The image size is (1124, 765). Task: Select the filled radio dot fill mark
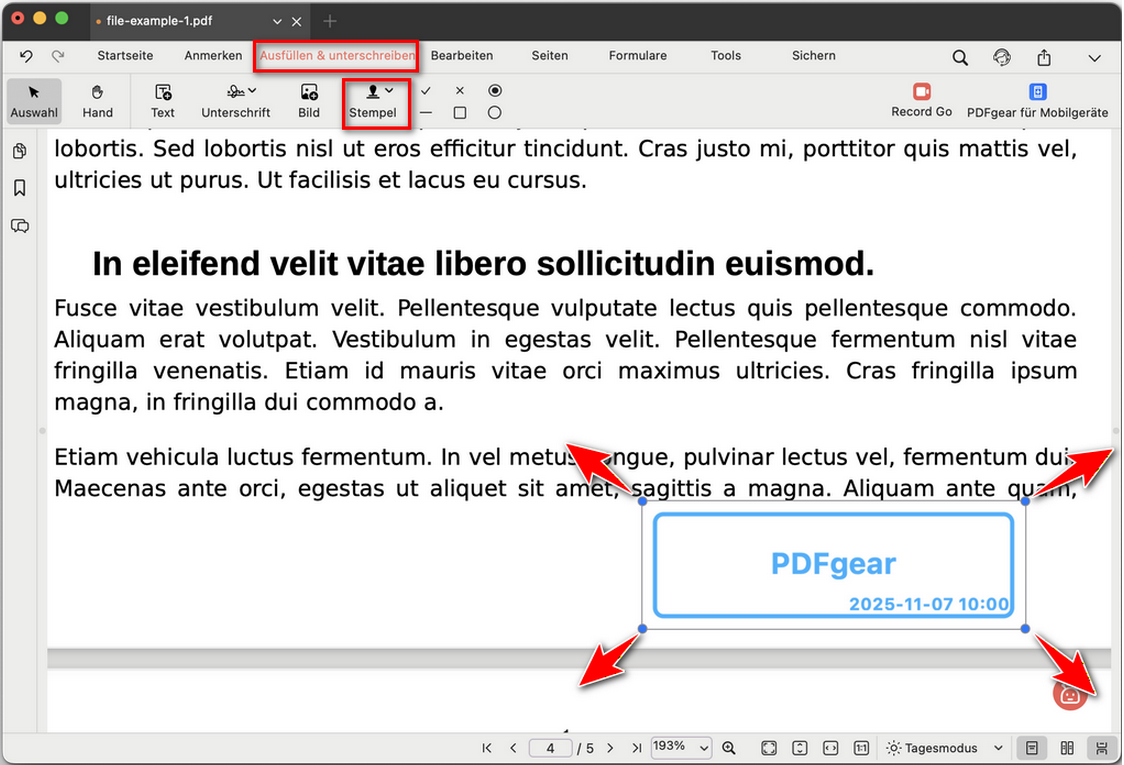click(x=495, y=91)
